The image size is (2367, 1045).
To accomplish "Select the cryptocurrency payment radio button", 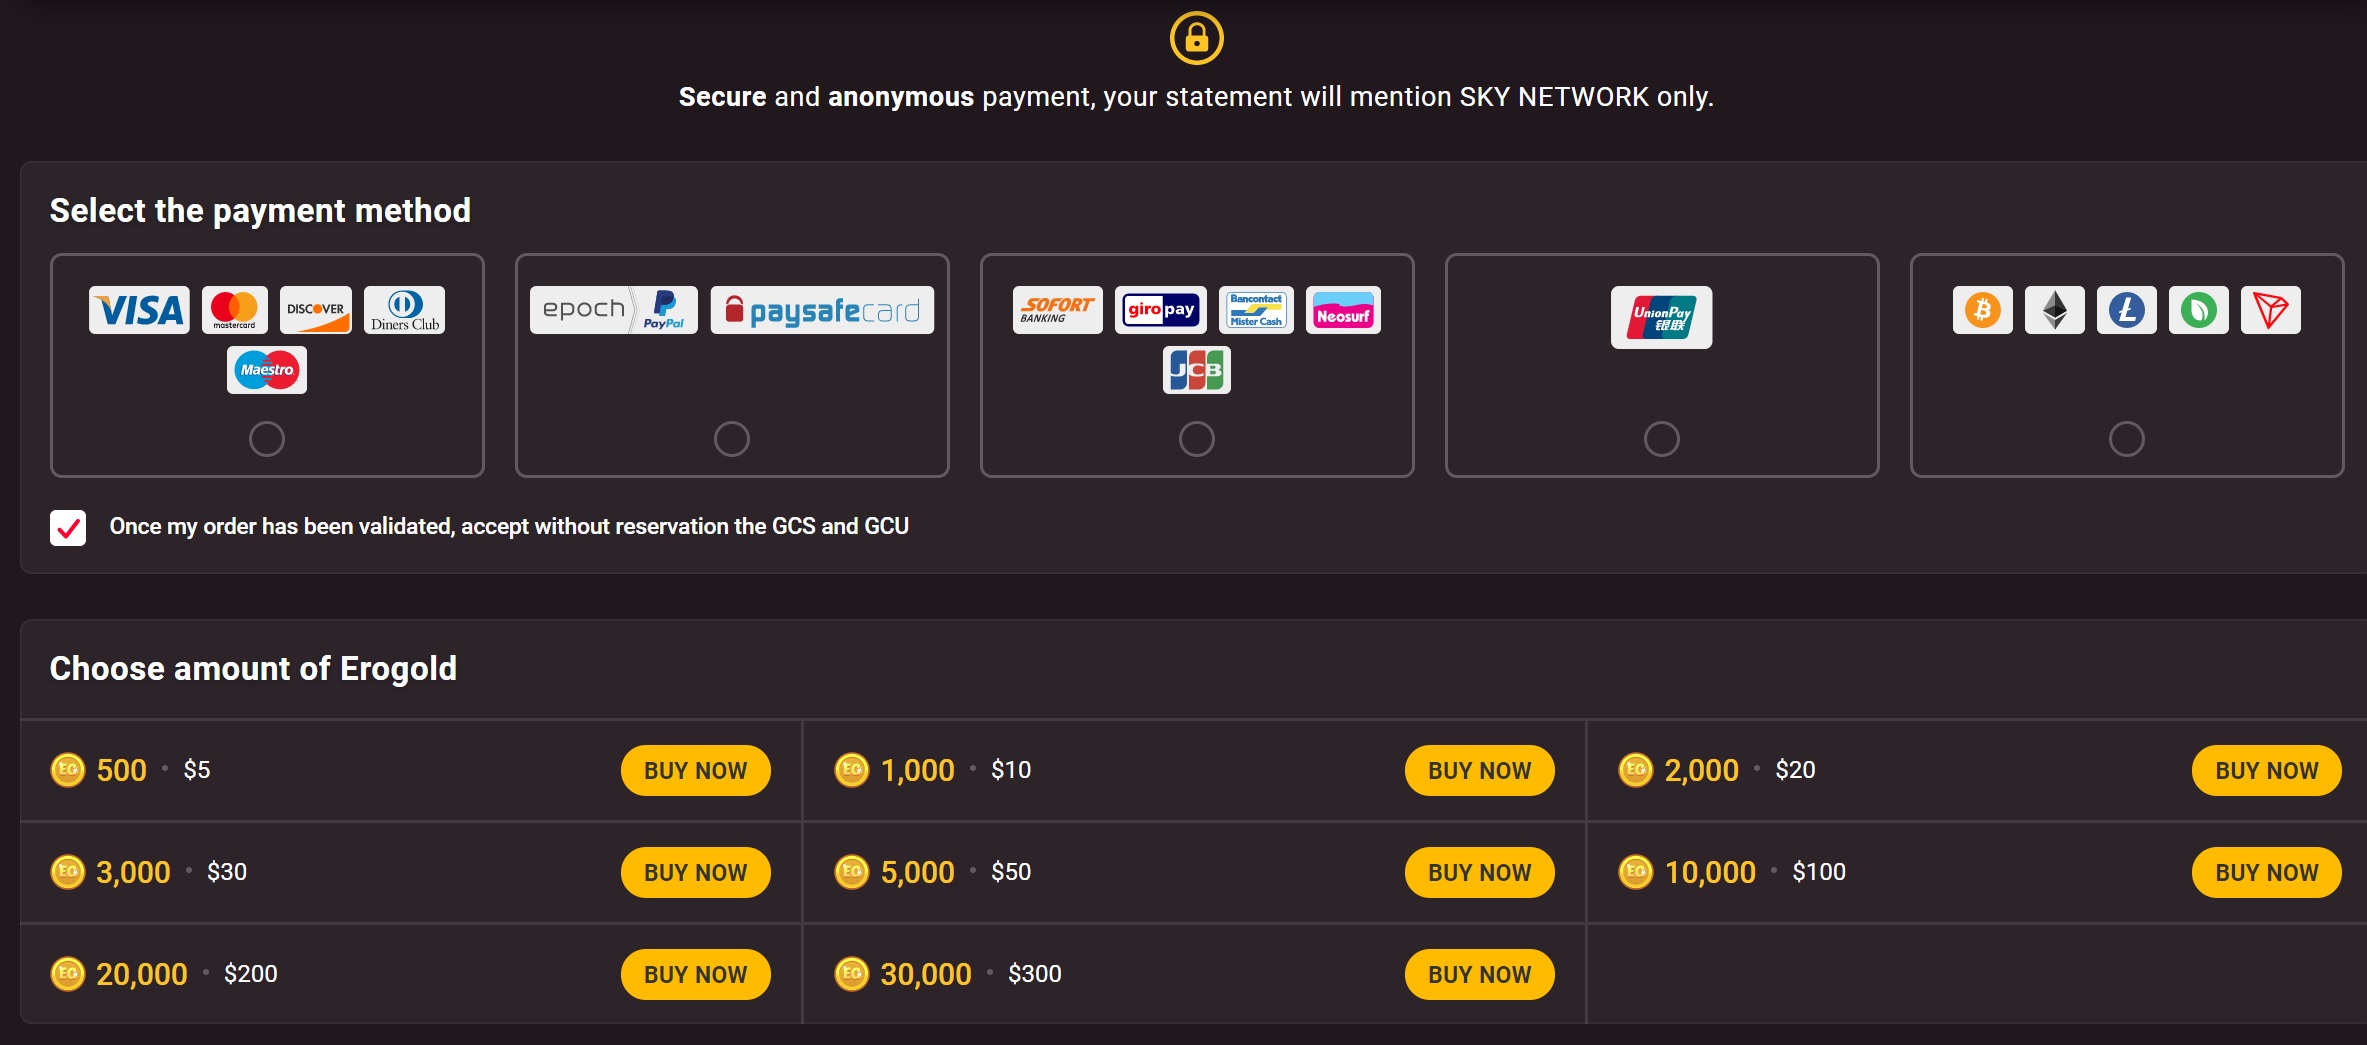I will pyautogui.click(x=2126, y=439).
